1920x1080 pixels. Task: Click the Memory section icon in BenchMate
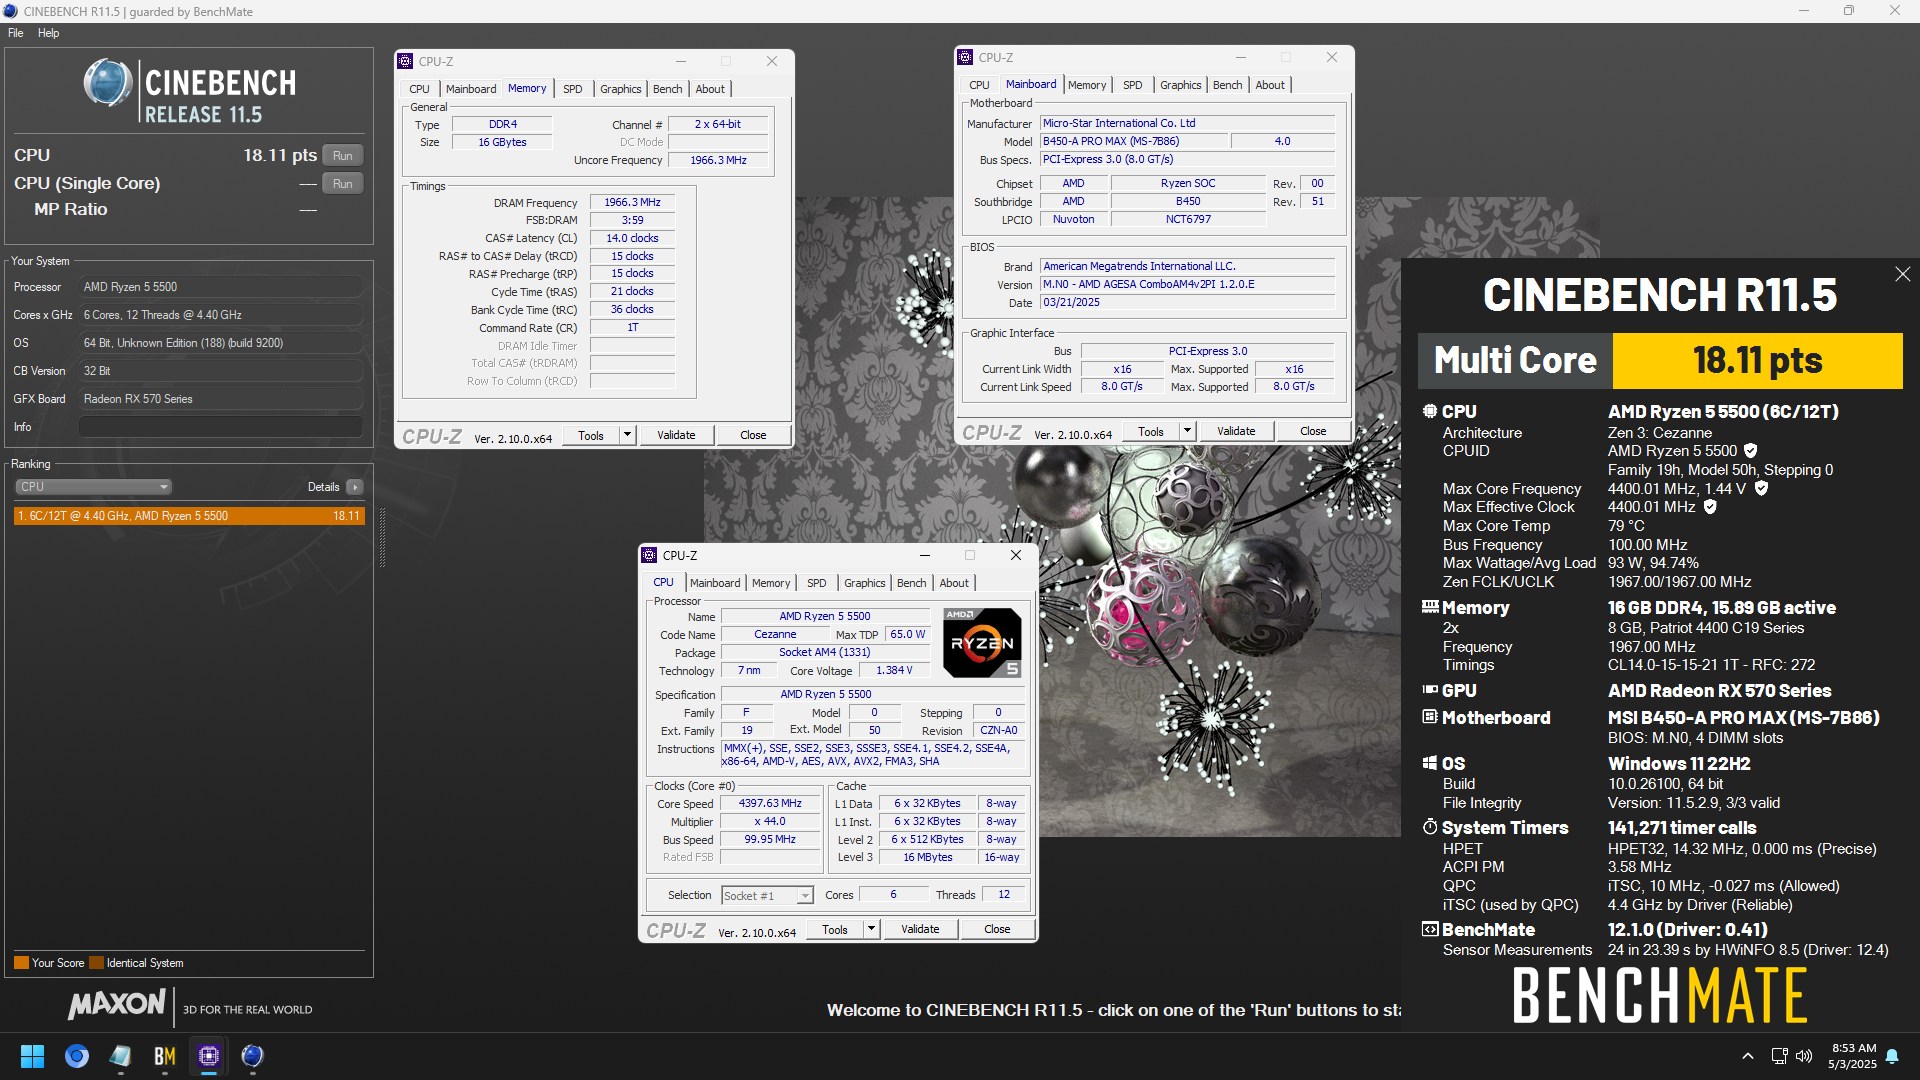pyautogui.click(x=1430, y=607)
